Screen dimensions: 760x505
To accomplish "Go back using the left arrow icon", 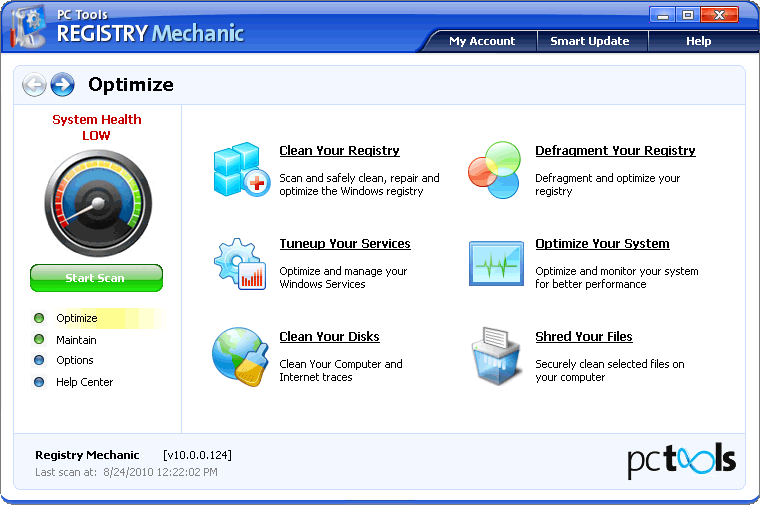I will [34, 85].
